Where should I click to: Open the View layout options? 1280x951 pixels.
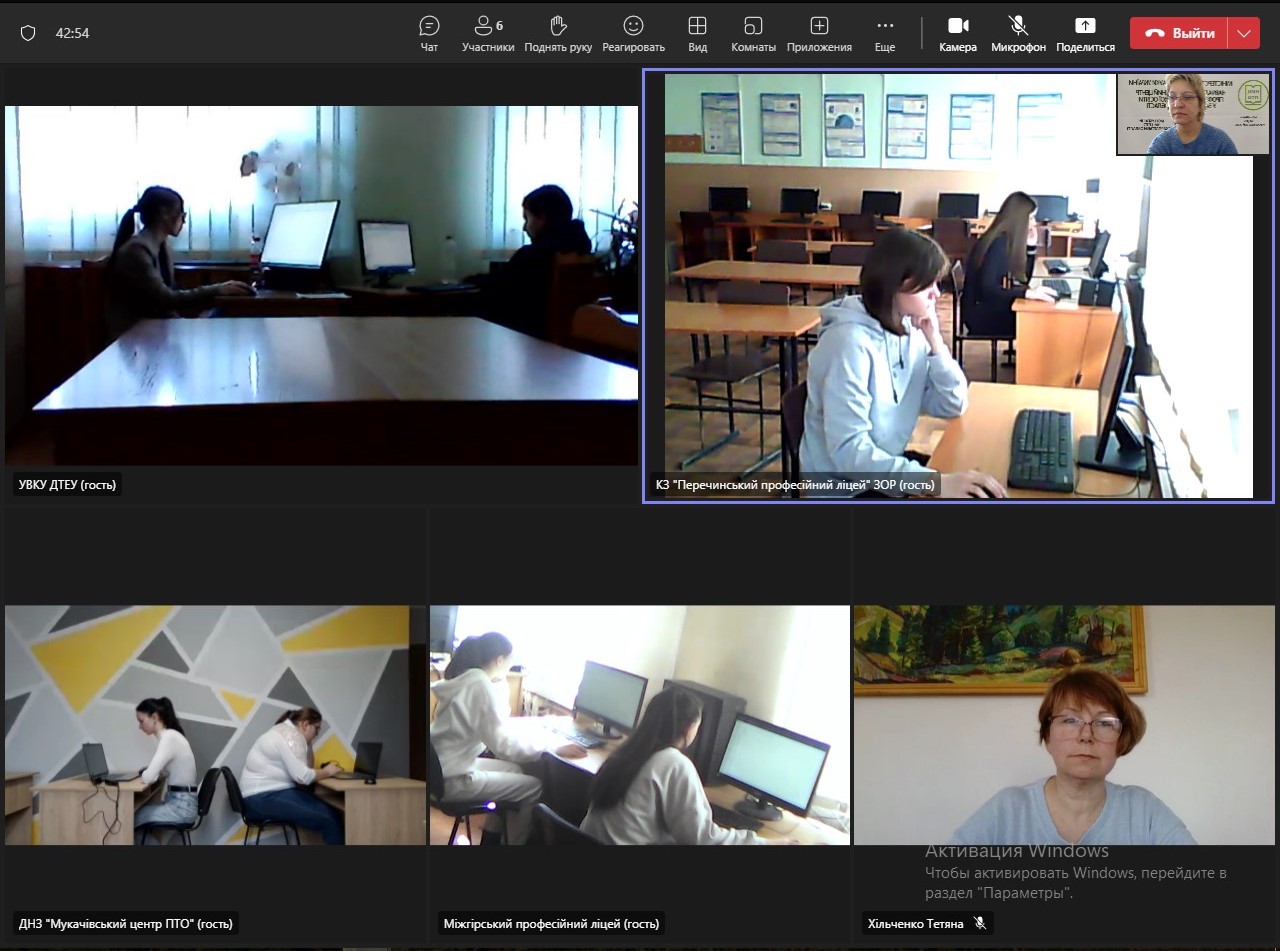[x=697, y=33]
